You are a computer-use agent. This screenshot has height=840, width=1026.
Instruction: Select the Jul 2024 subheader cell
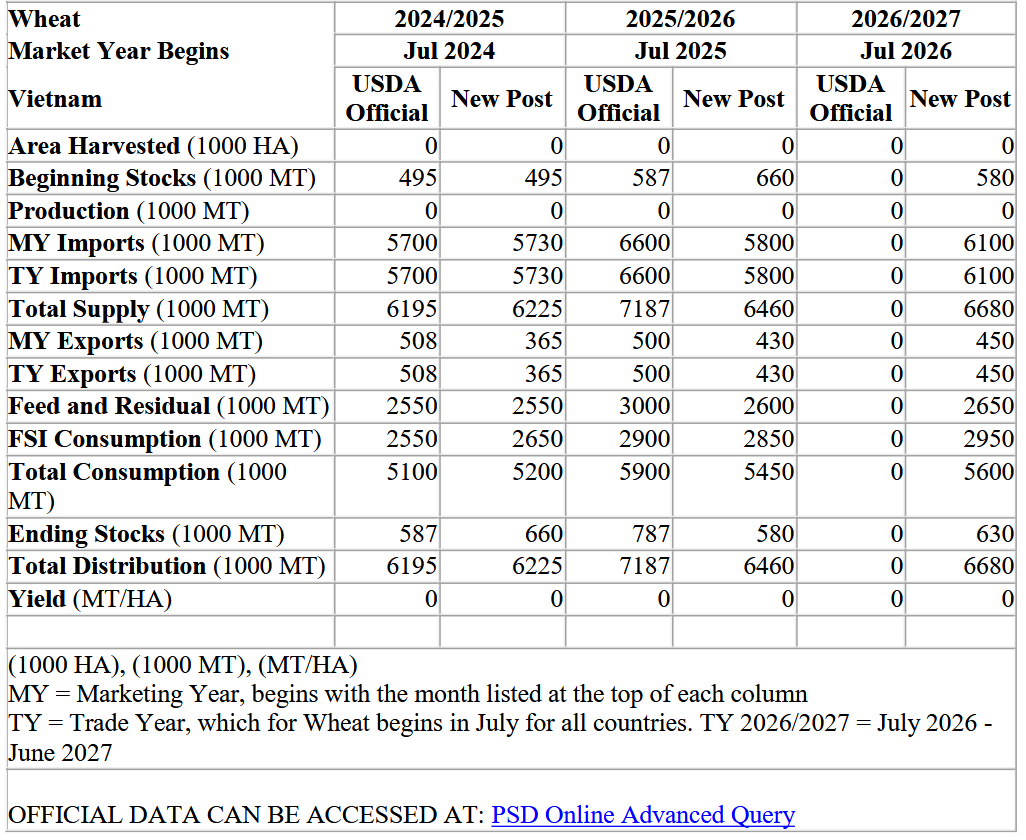(x=449, y=51)
